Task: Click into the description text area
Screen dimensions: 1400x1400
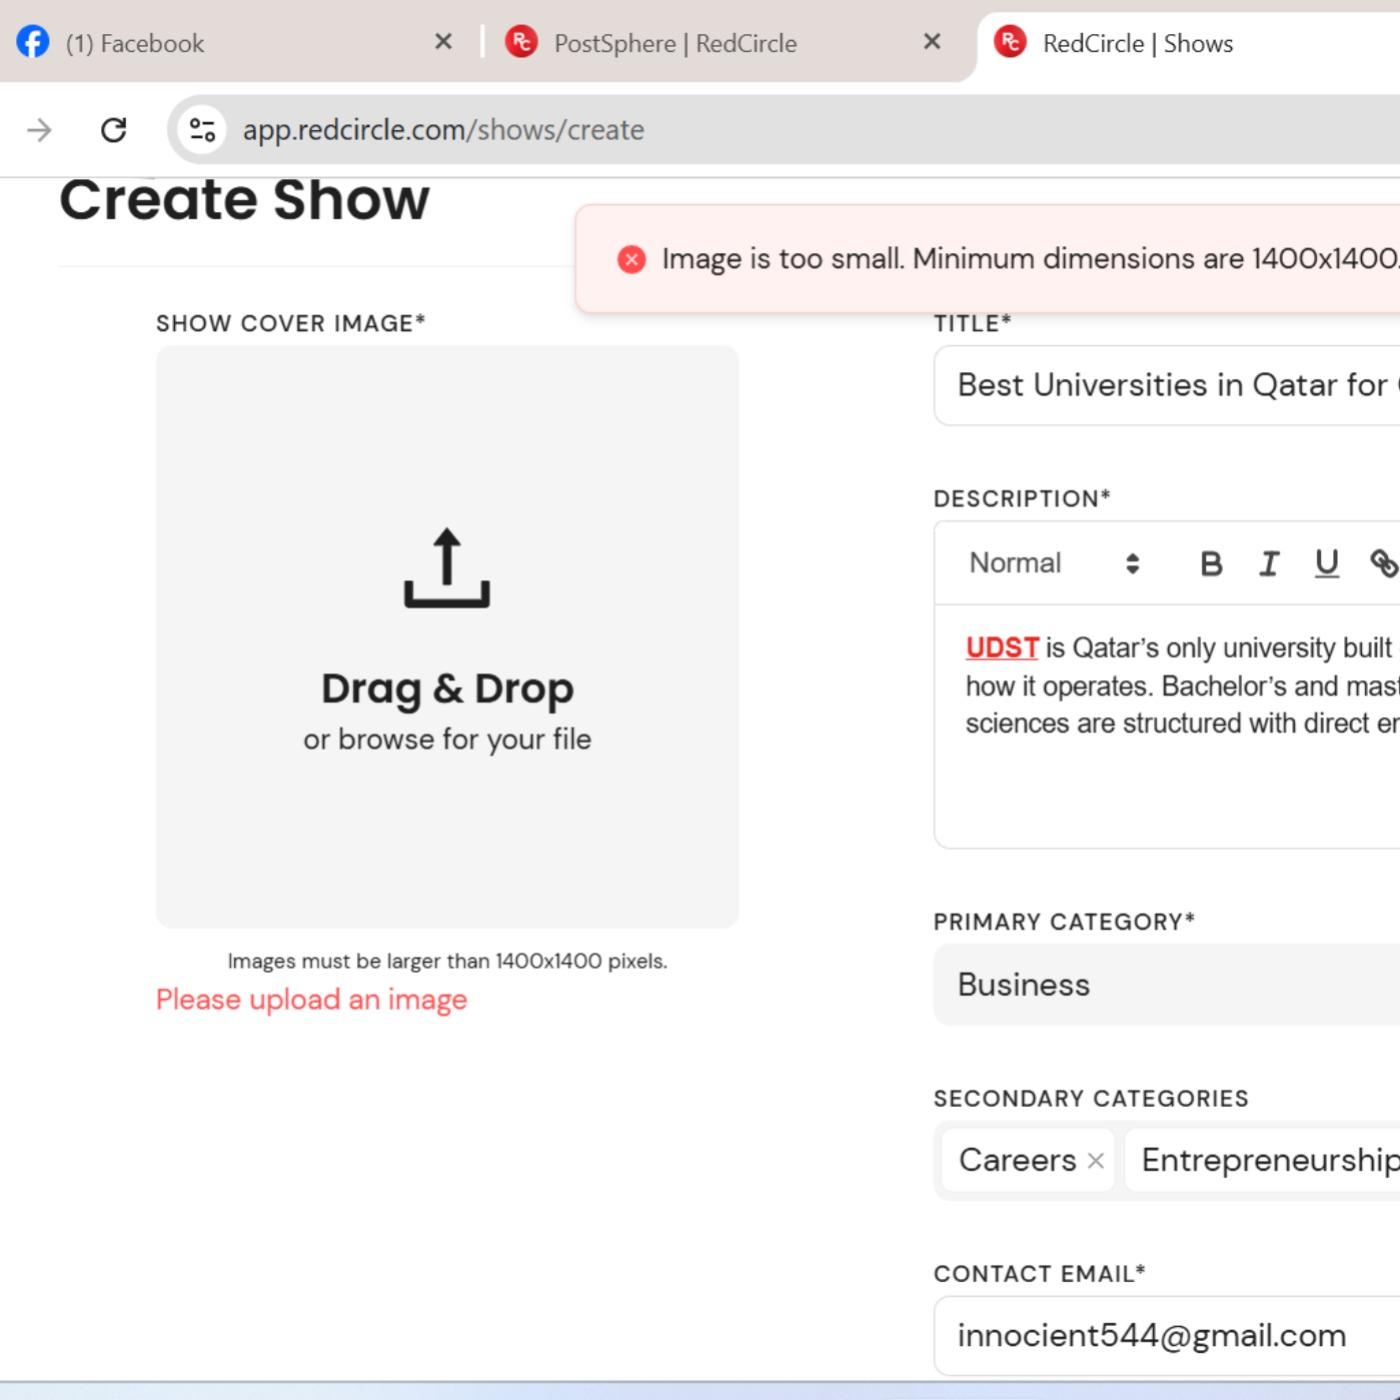Action: click(1167, 726)
